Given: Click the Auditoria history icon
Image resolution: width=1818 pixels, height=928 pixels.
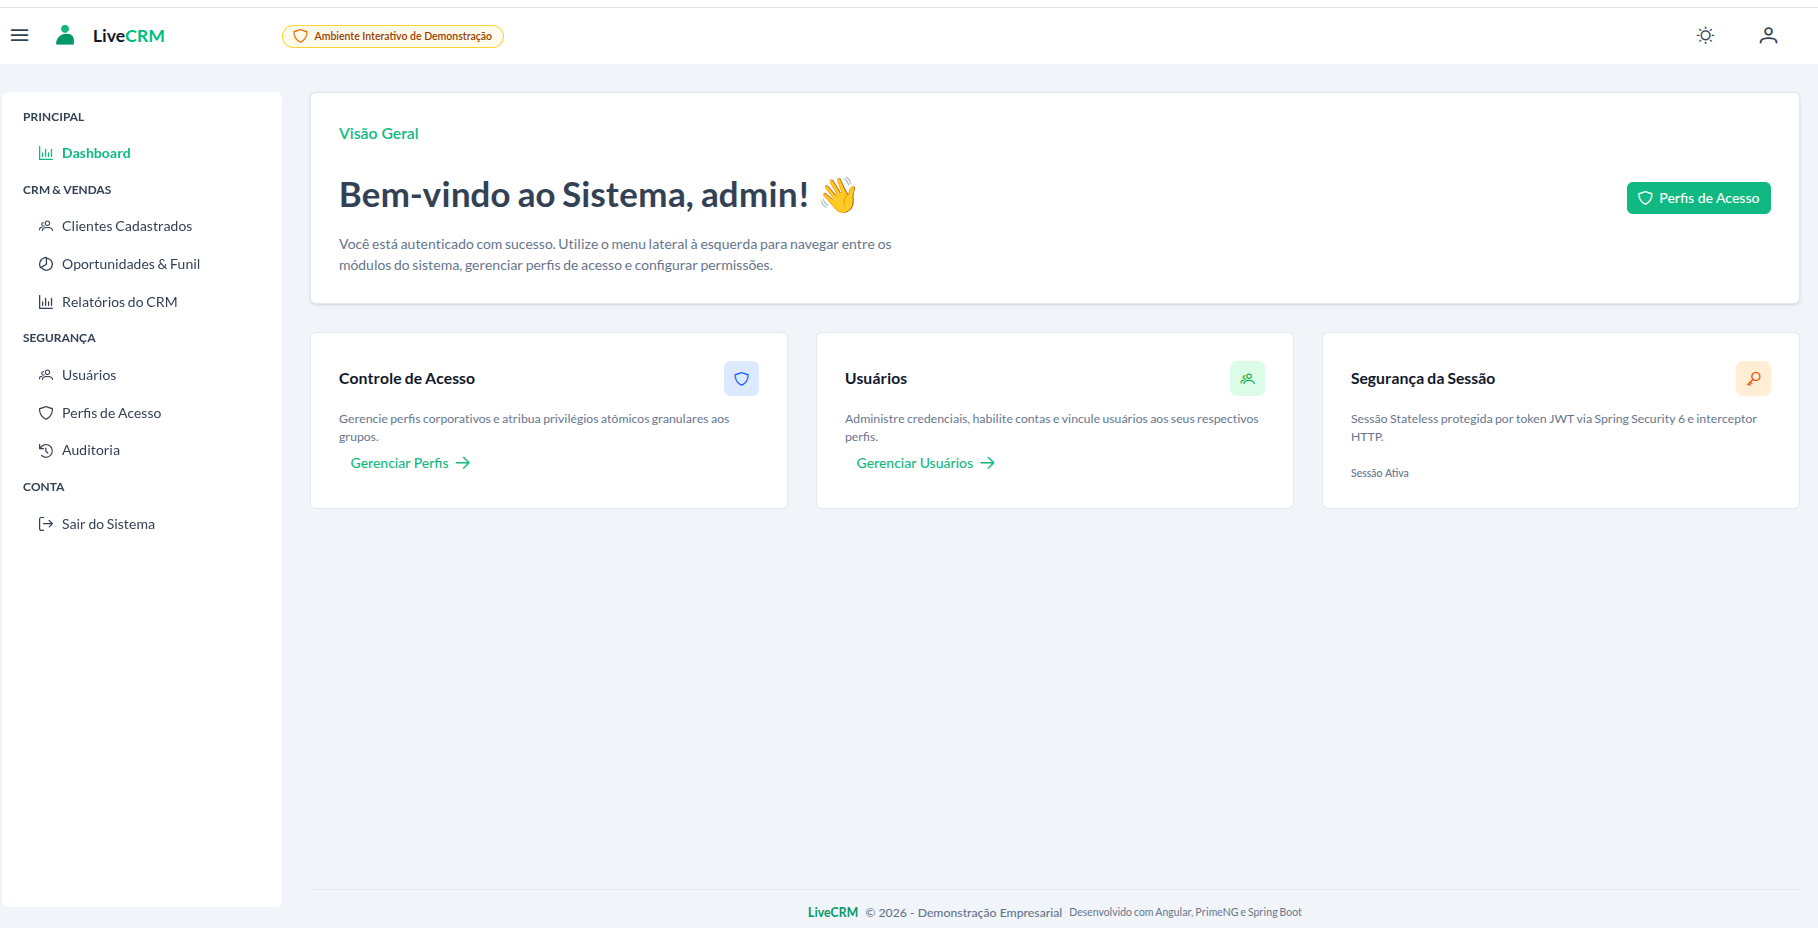Looking at the screenshot, I should (x=46, y=450).
